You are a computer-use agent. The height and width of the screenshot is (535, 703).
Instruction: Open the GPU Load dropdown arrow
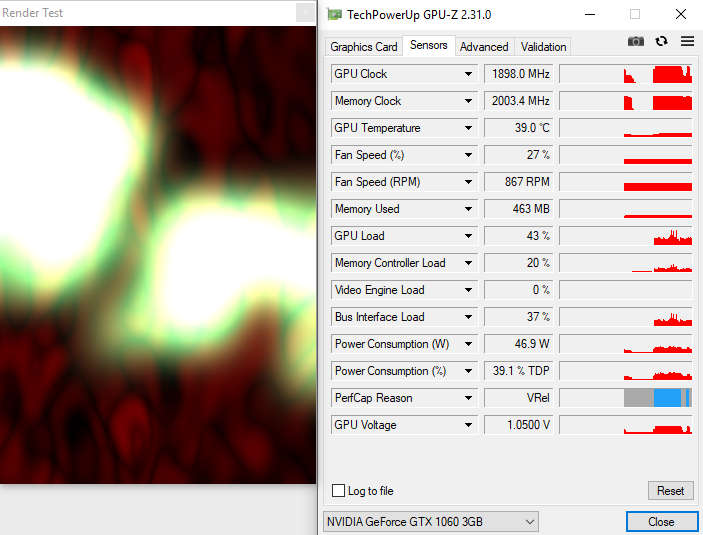(x=468, y=236)
